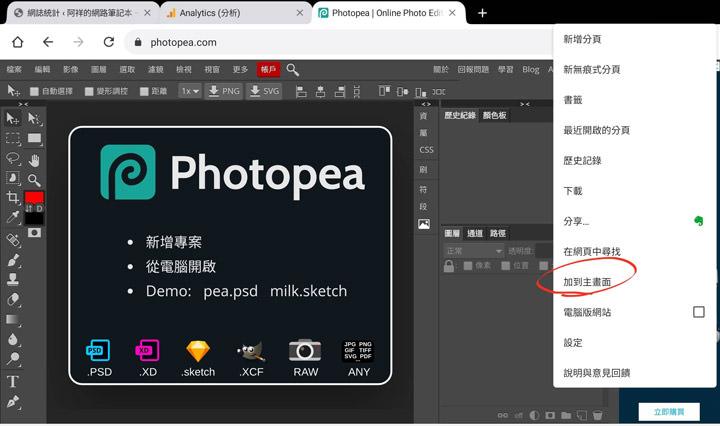720x426 pixels.
Task: Click the layer mask icon in layers panel
Action: (x=550, y=415)
